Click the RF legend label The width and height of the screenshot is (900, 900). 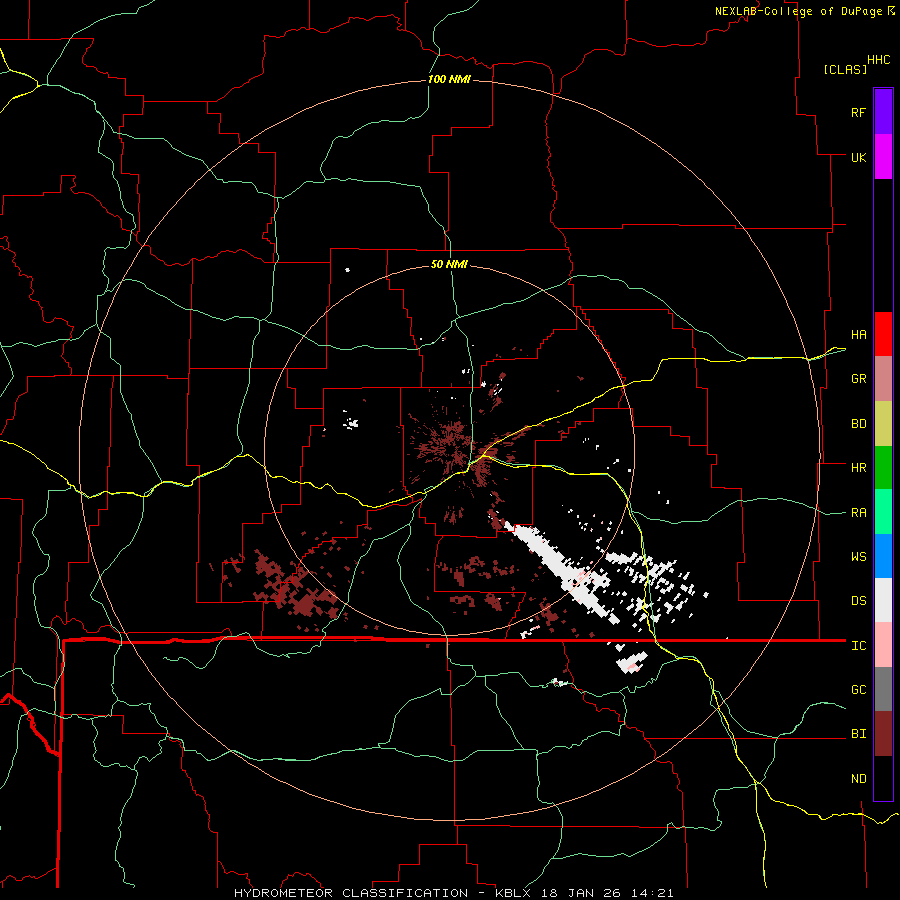click(x=858, y=112)
